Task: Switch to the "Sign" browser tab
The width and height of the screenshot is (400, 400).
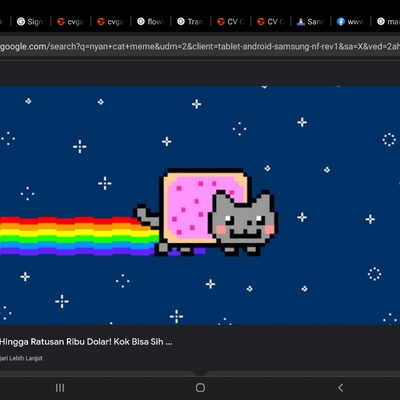Action: 30,22
